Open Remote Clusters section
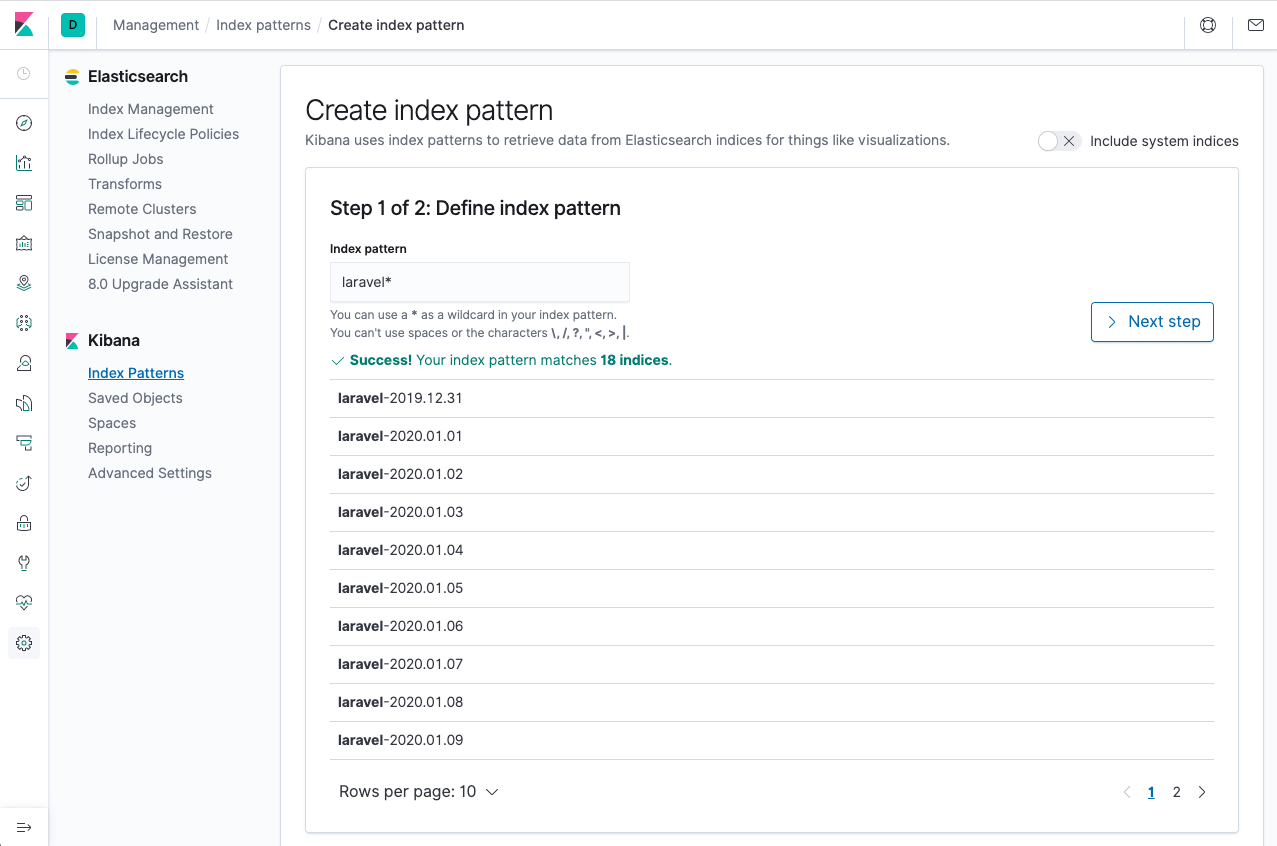1277x846 pixels. (x=142, y=209)
